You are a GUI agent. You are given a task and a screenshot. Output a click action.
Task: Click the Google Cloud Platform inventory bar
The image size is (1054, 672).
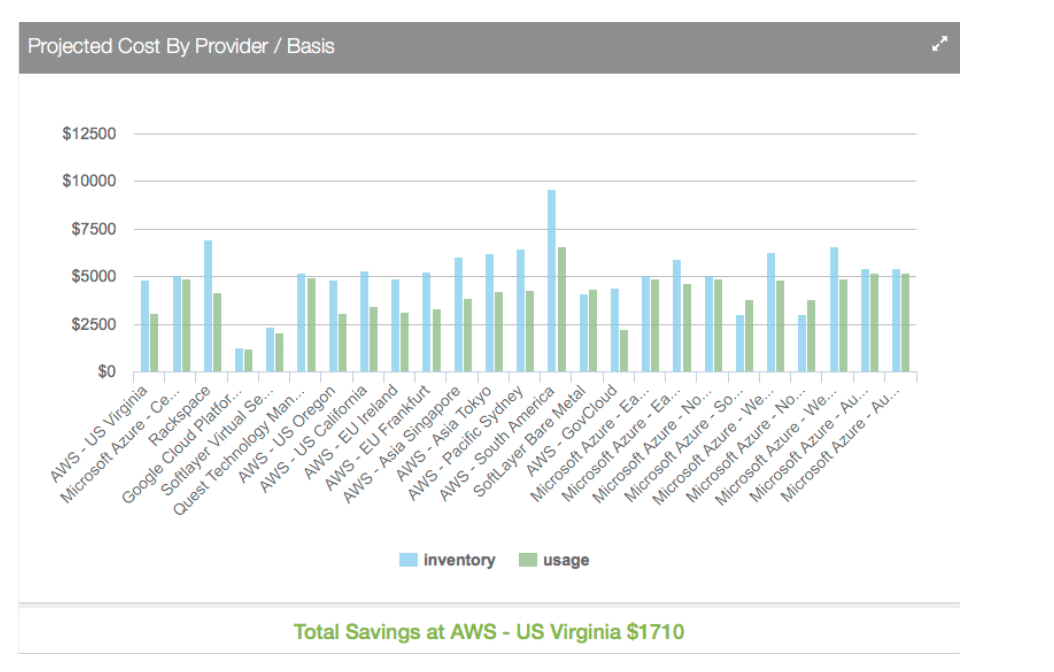pos(239,360)
